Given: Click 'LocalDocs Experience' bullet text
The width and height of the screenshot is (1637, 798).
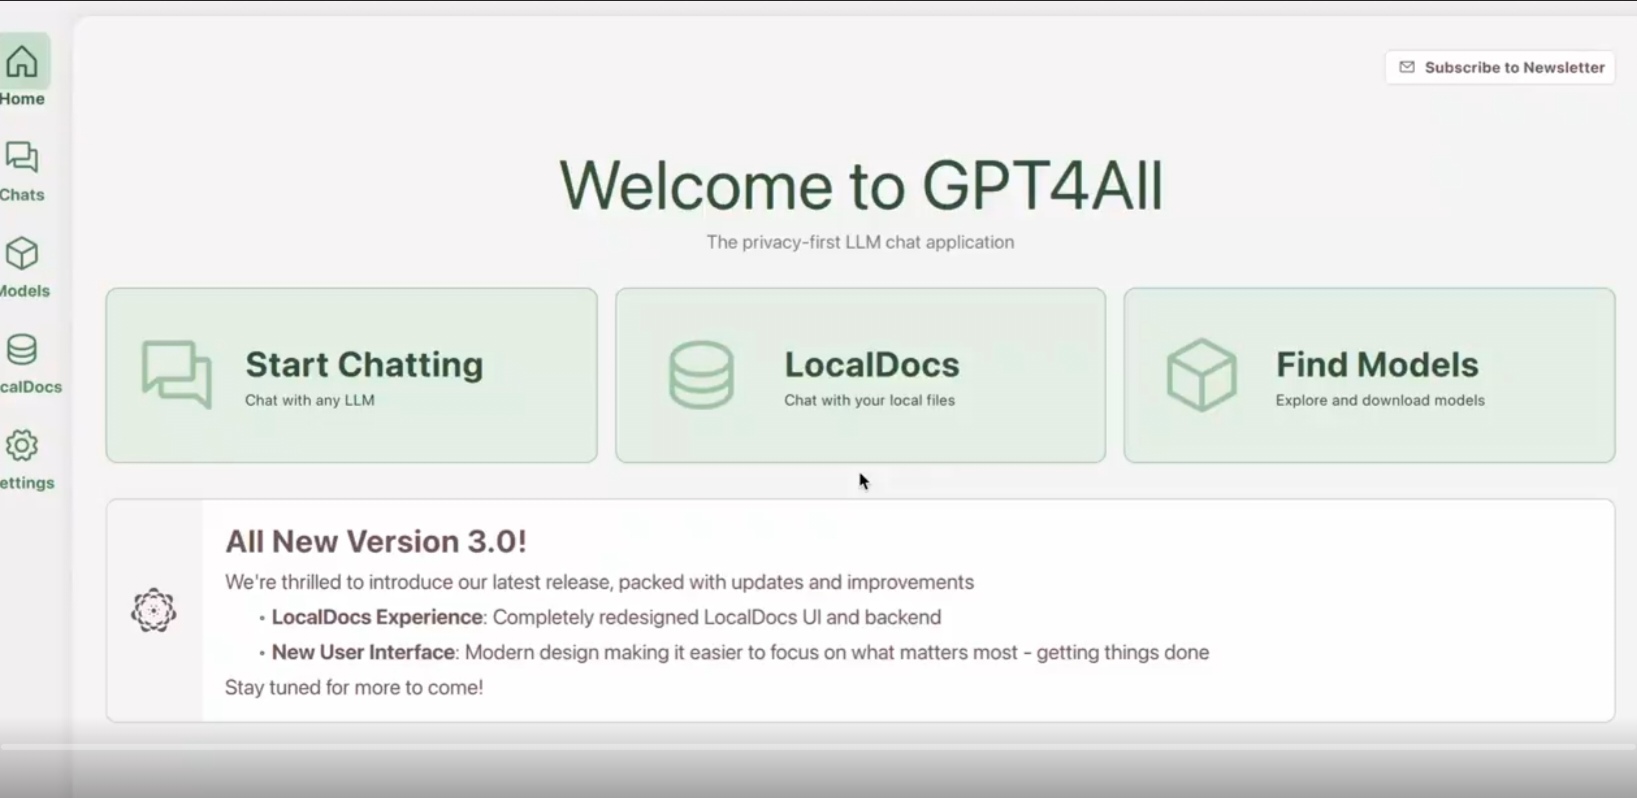Looking at the screenshot, I should [378, 617].
